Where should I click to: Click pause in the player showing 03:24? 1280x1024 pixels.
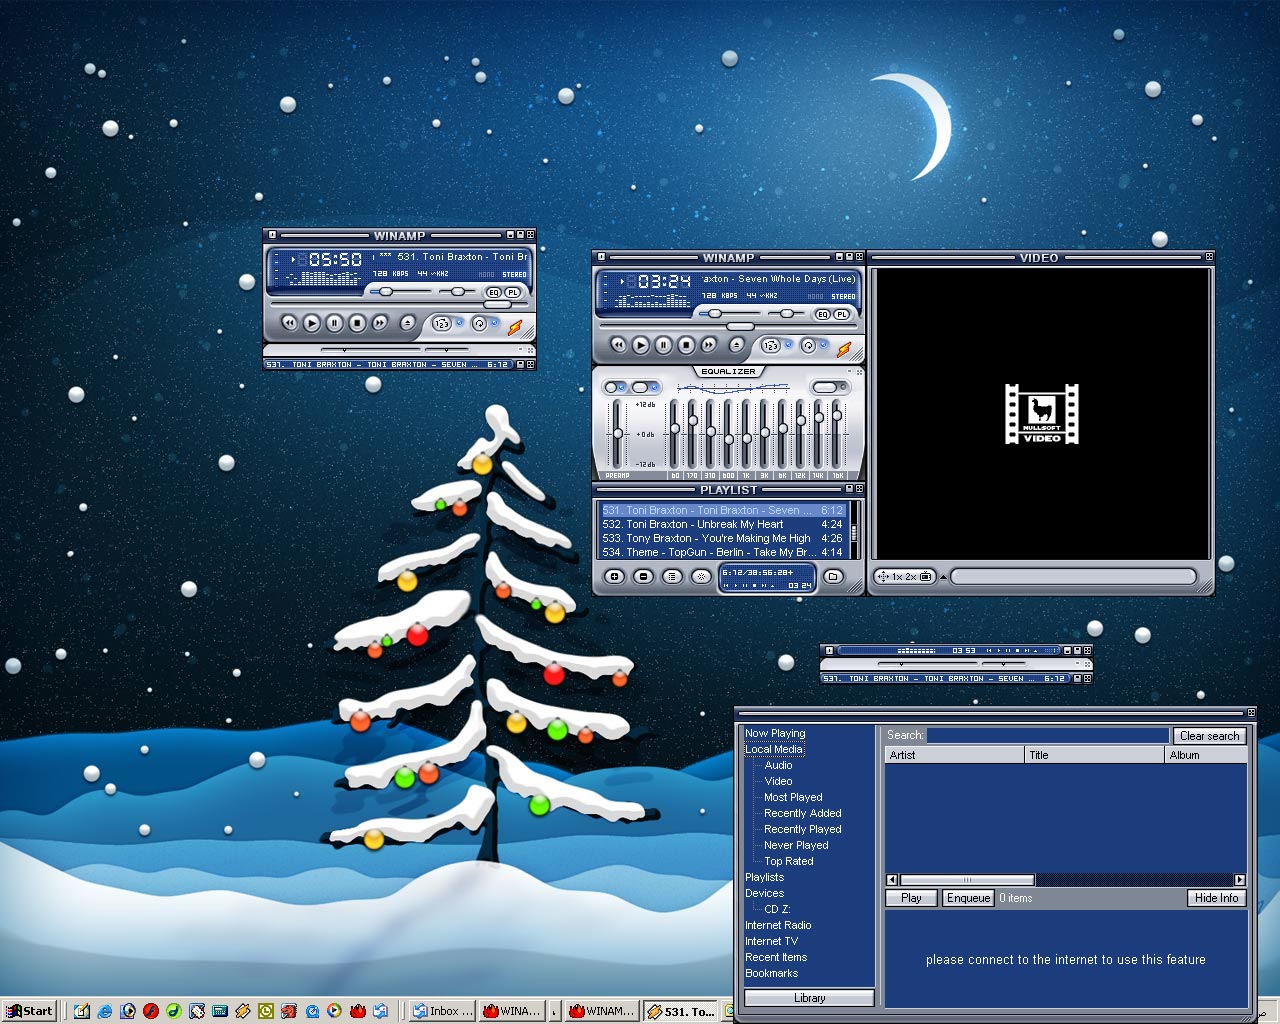(663, 345)
